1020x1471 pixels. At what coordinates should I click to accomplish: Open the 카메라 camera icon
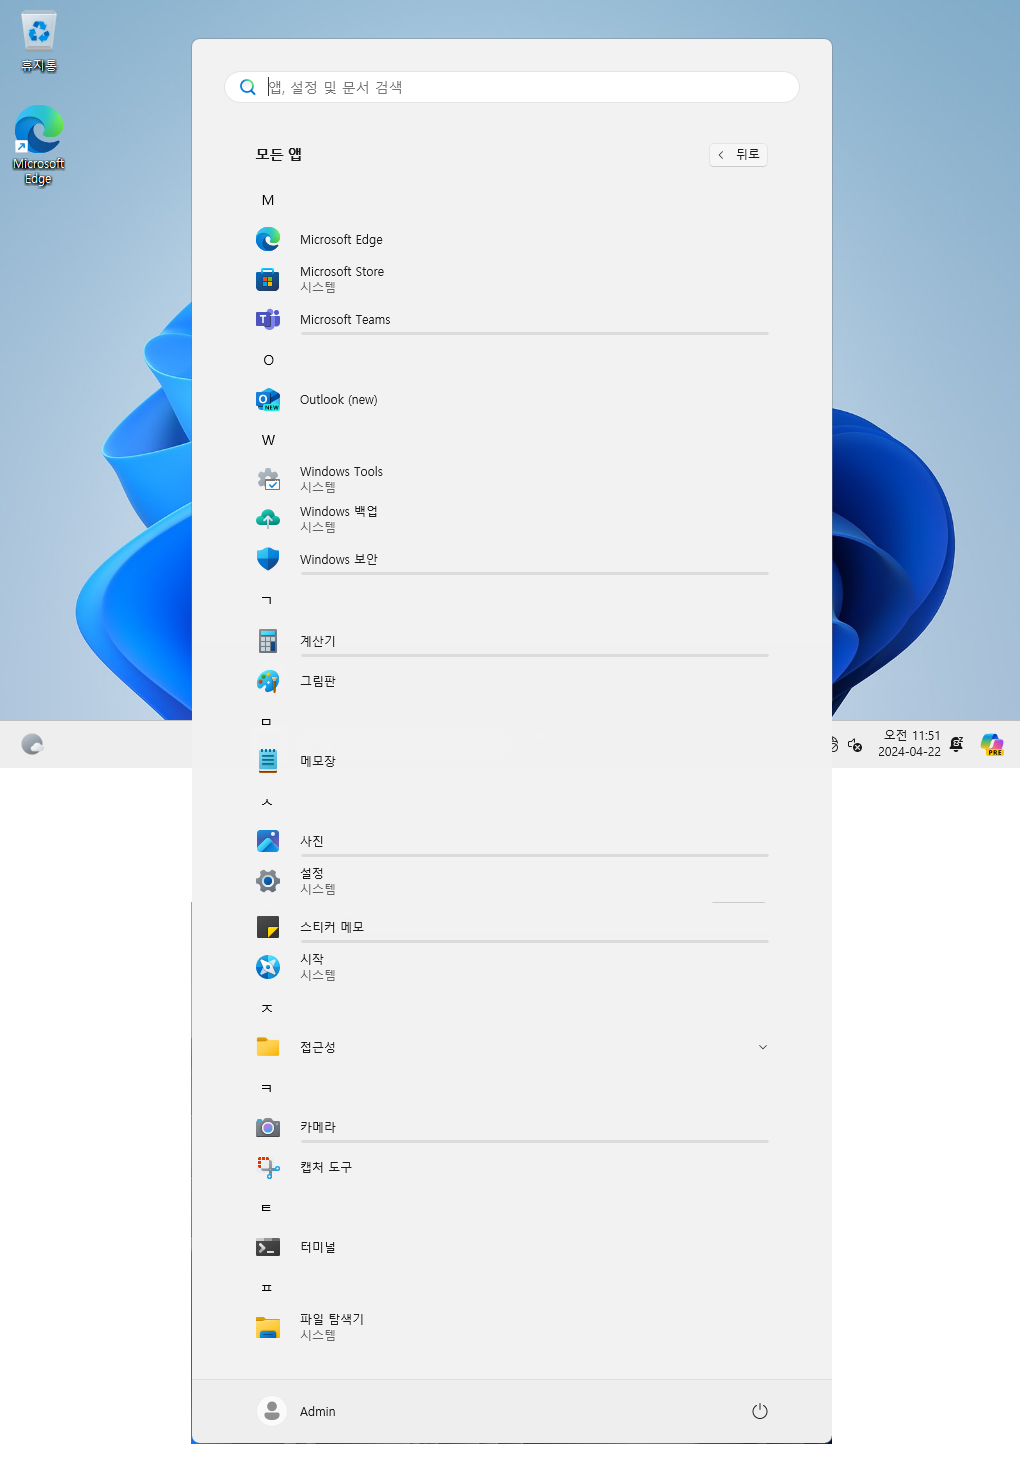pos(268,1127)
